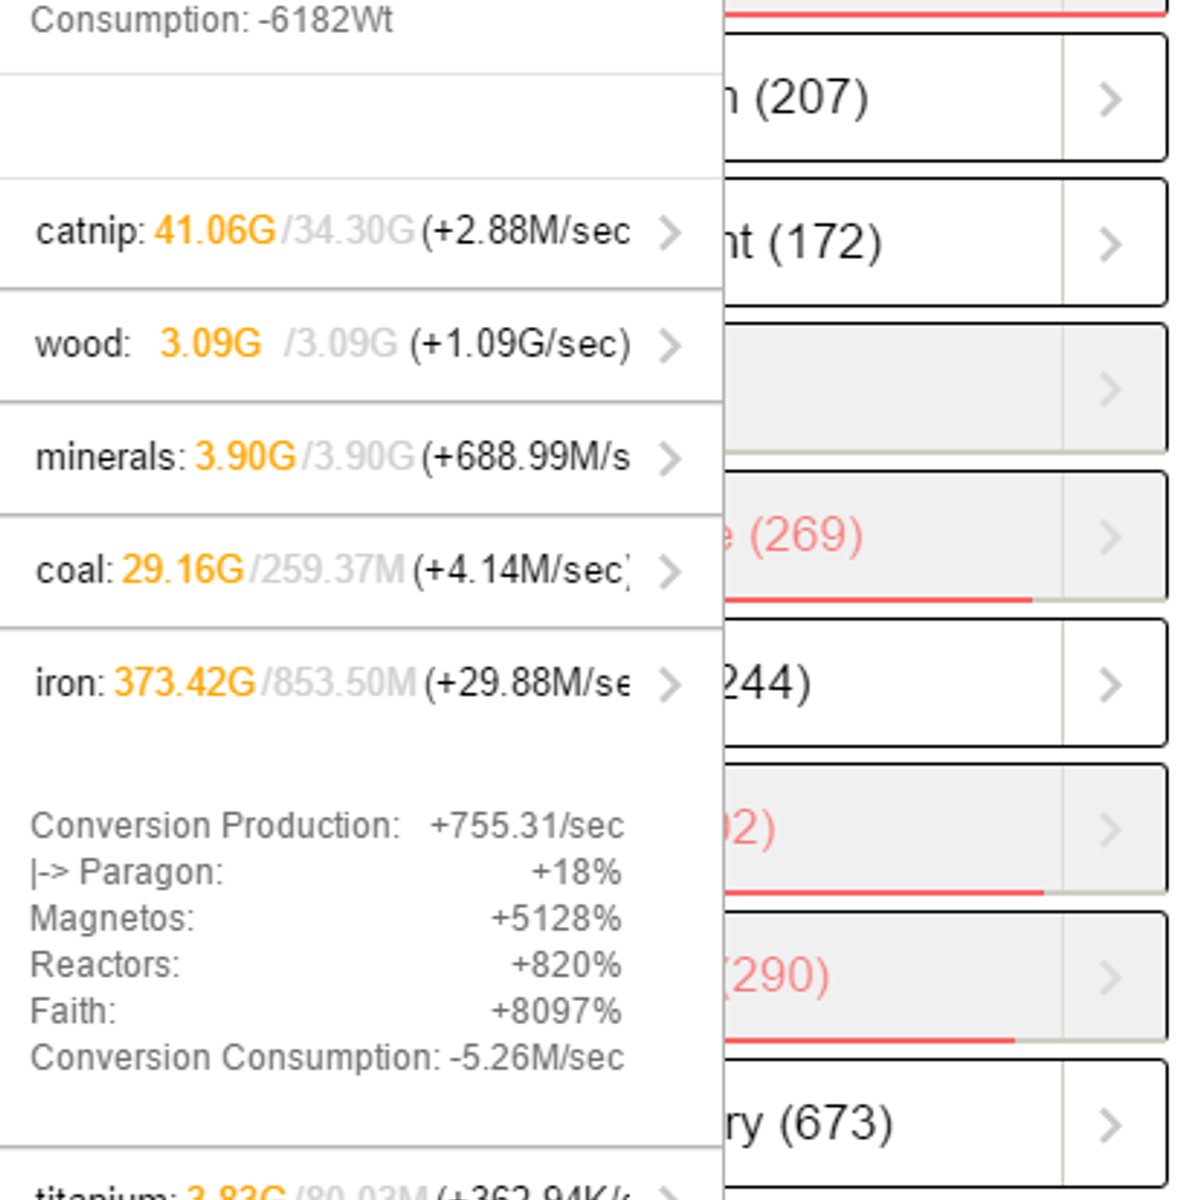Image resolution: width=1200 pixels, height=1200 pixels.
Task: Click the chevron next to 244) button
Action: coord(1111,684)
